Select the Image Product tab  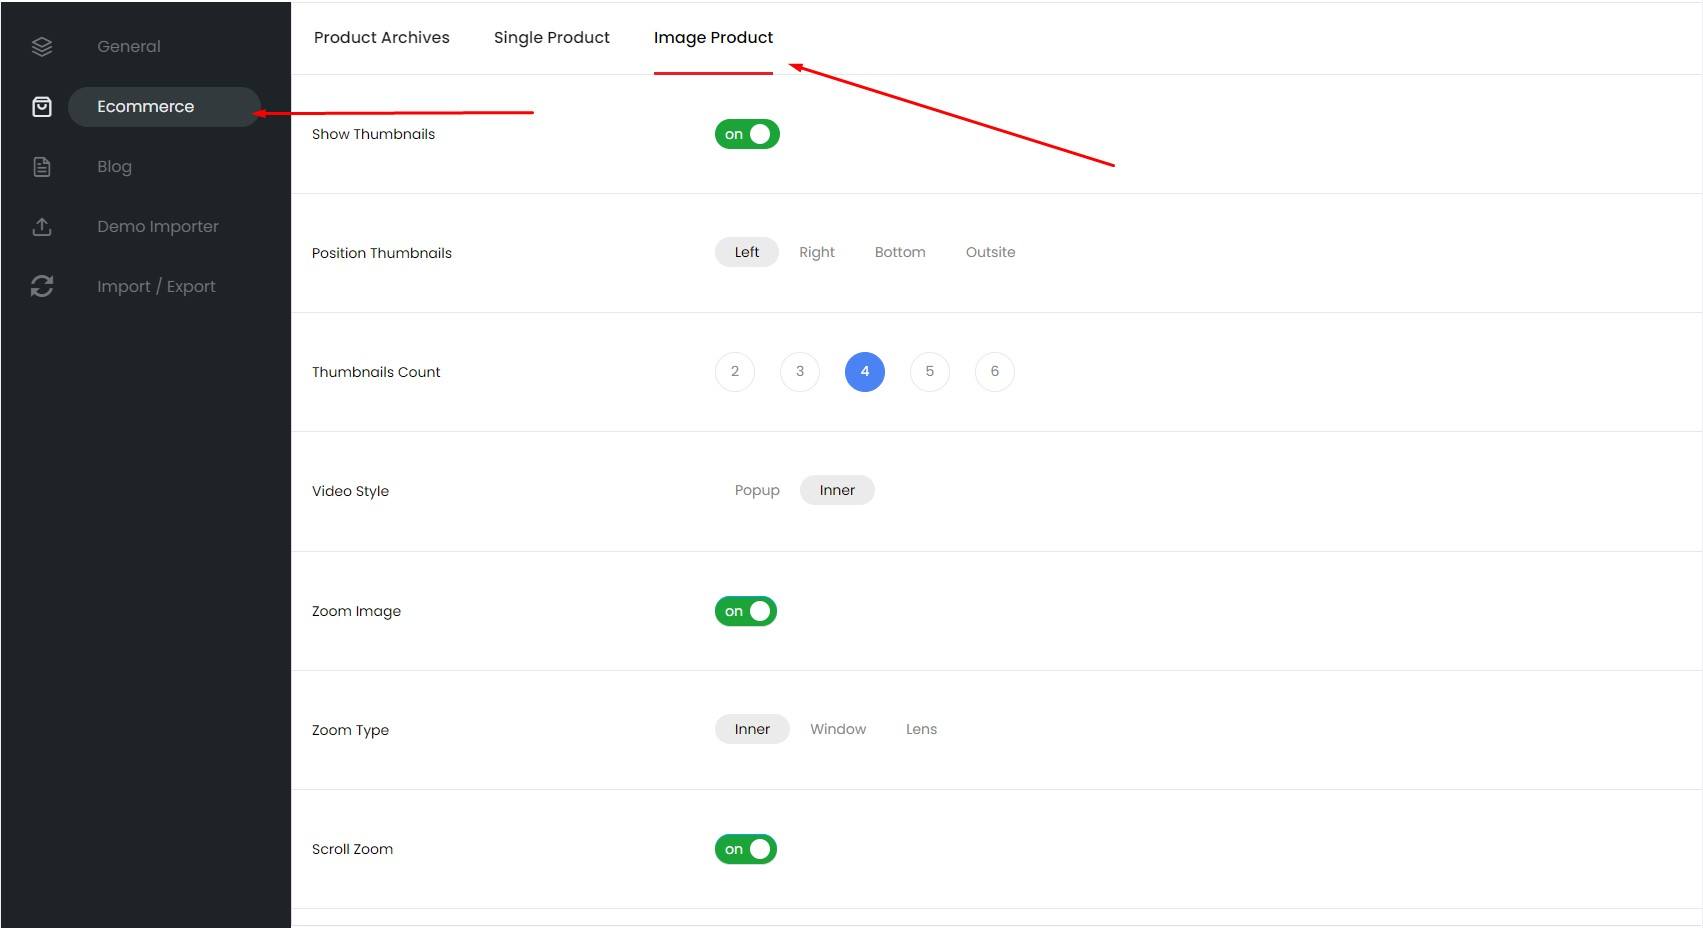point(713,38)
